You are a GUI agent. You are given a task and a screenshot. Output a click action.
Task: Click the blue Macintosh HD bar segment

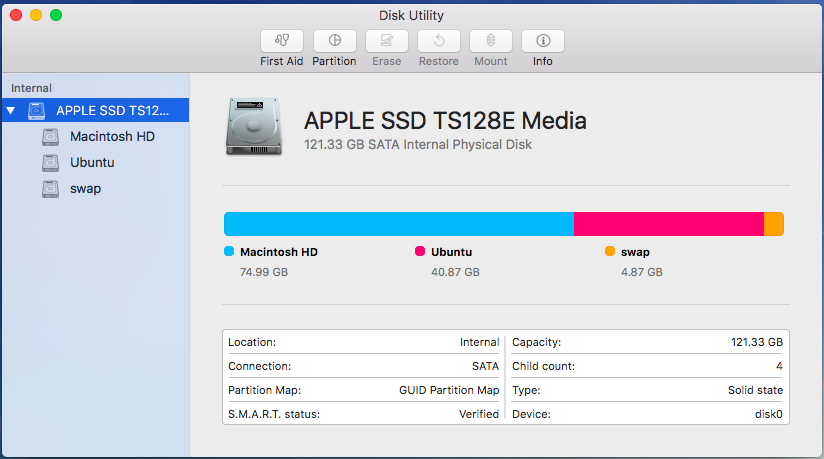coord(399,224)
